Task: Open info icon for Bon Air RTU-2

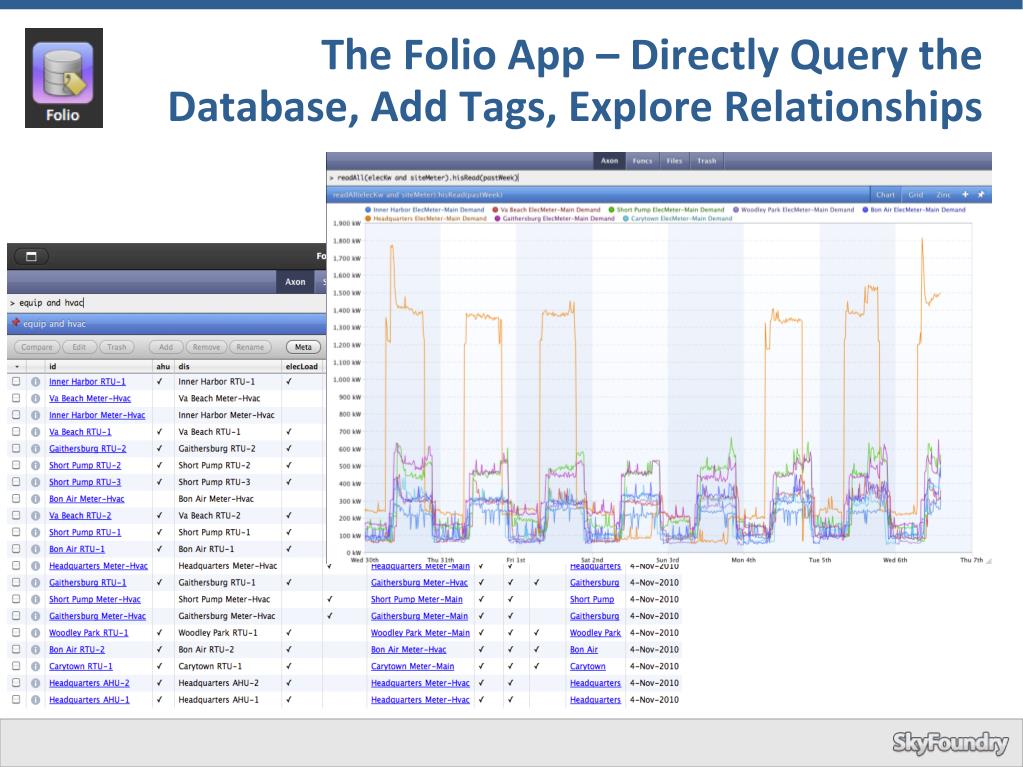Action: pyautogui.click(x=35, y=650)
